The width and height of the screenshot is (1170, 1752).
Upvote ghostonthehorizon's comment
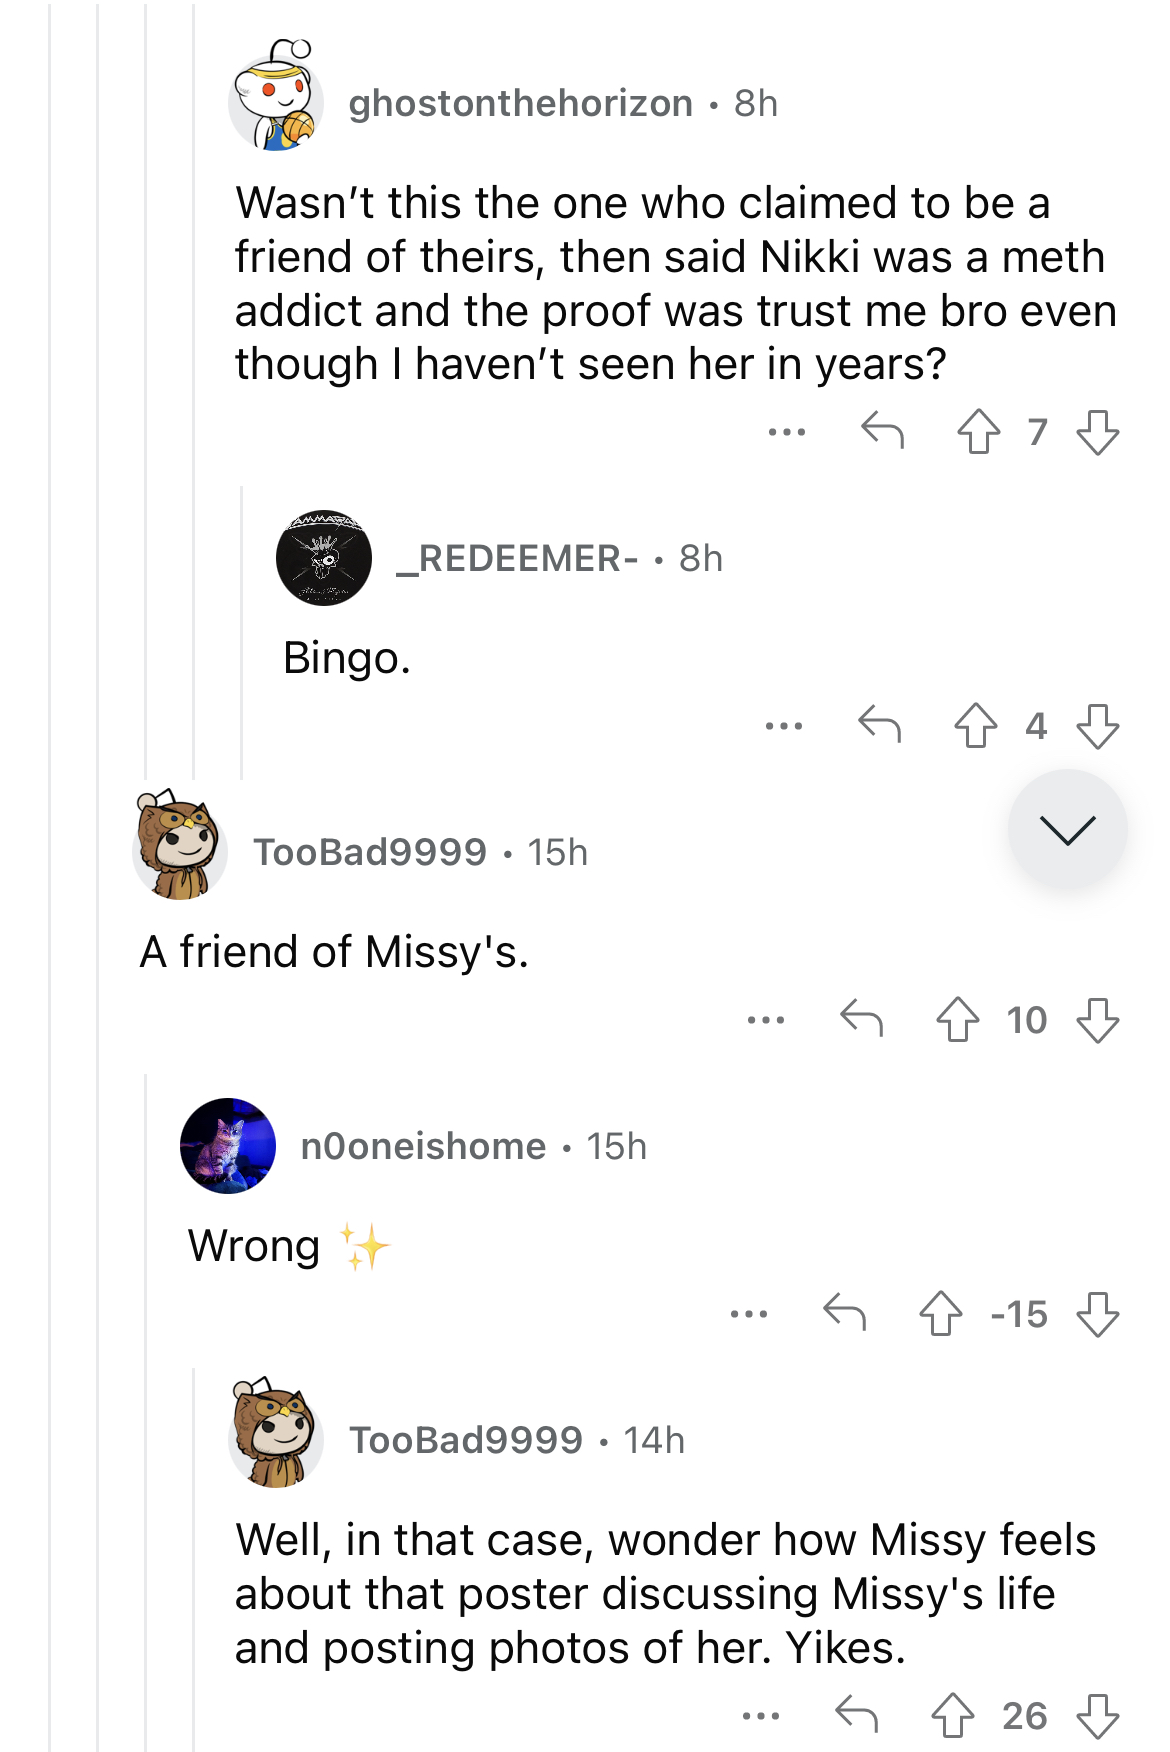[x=978, y=432]
